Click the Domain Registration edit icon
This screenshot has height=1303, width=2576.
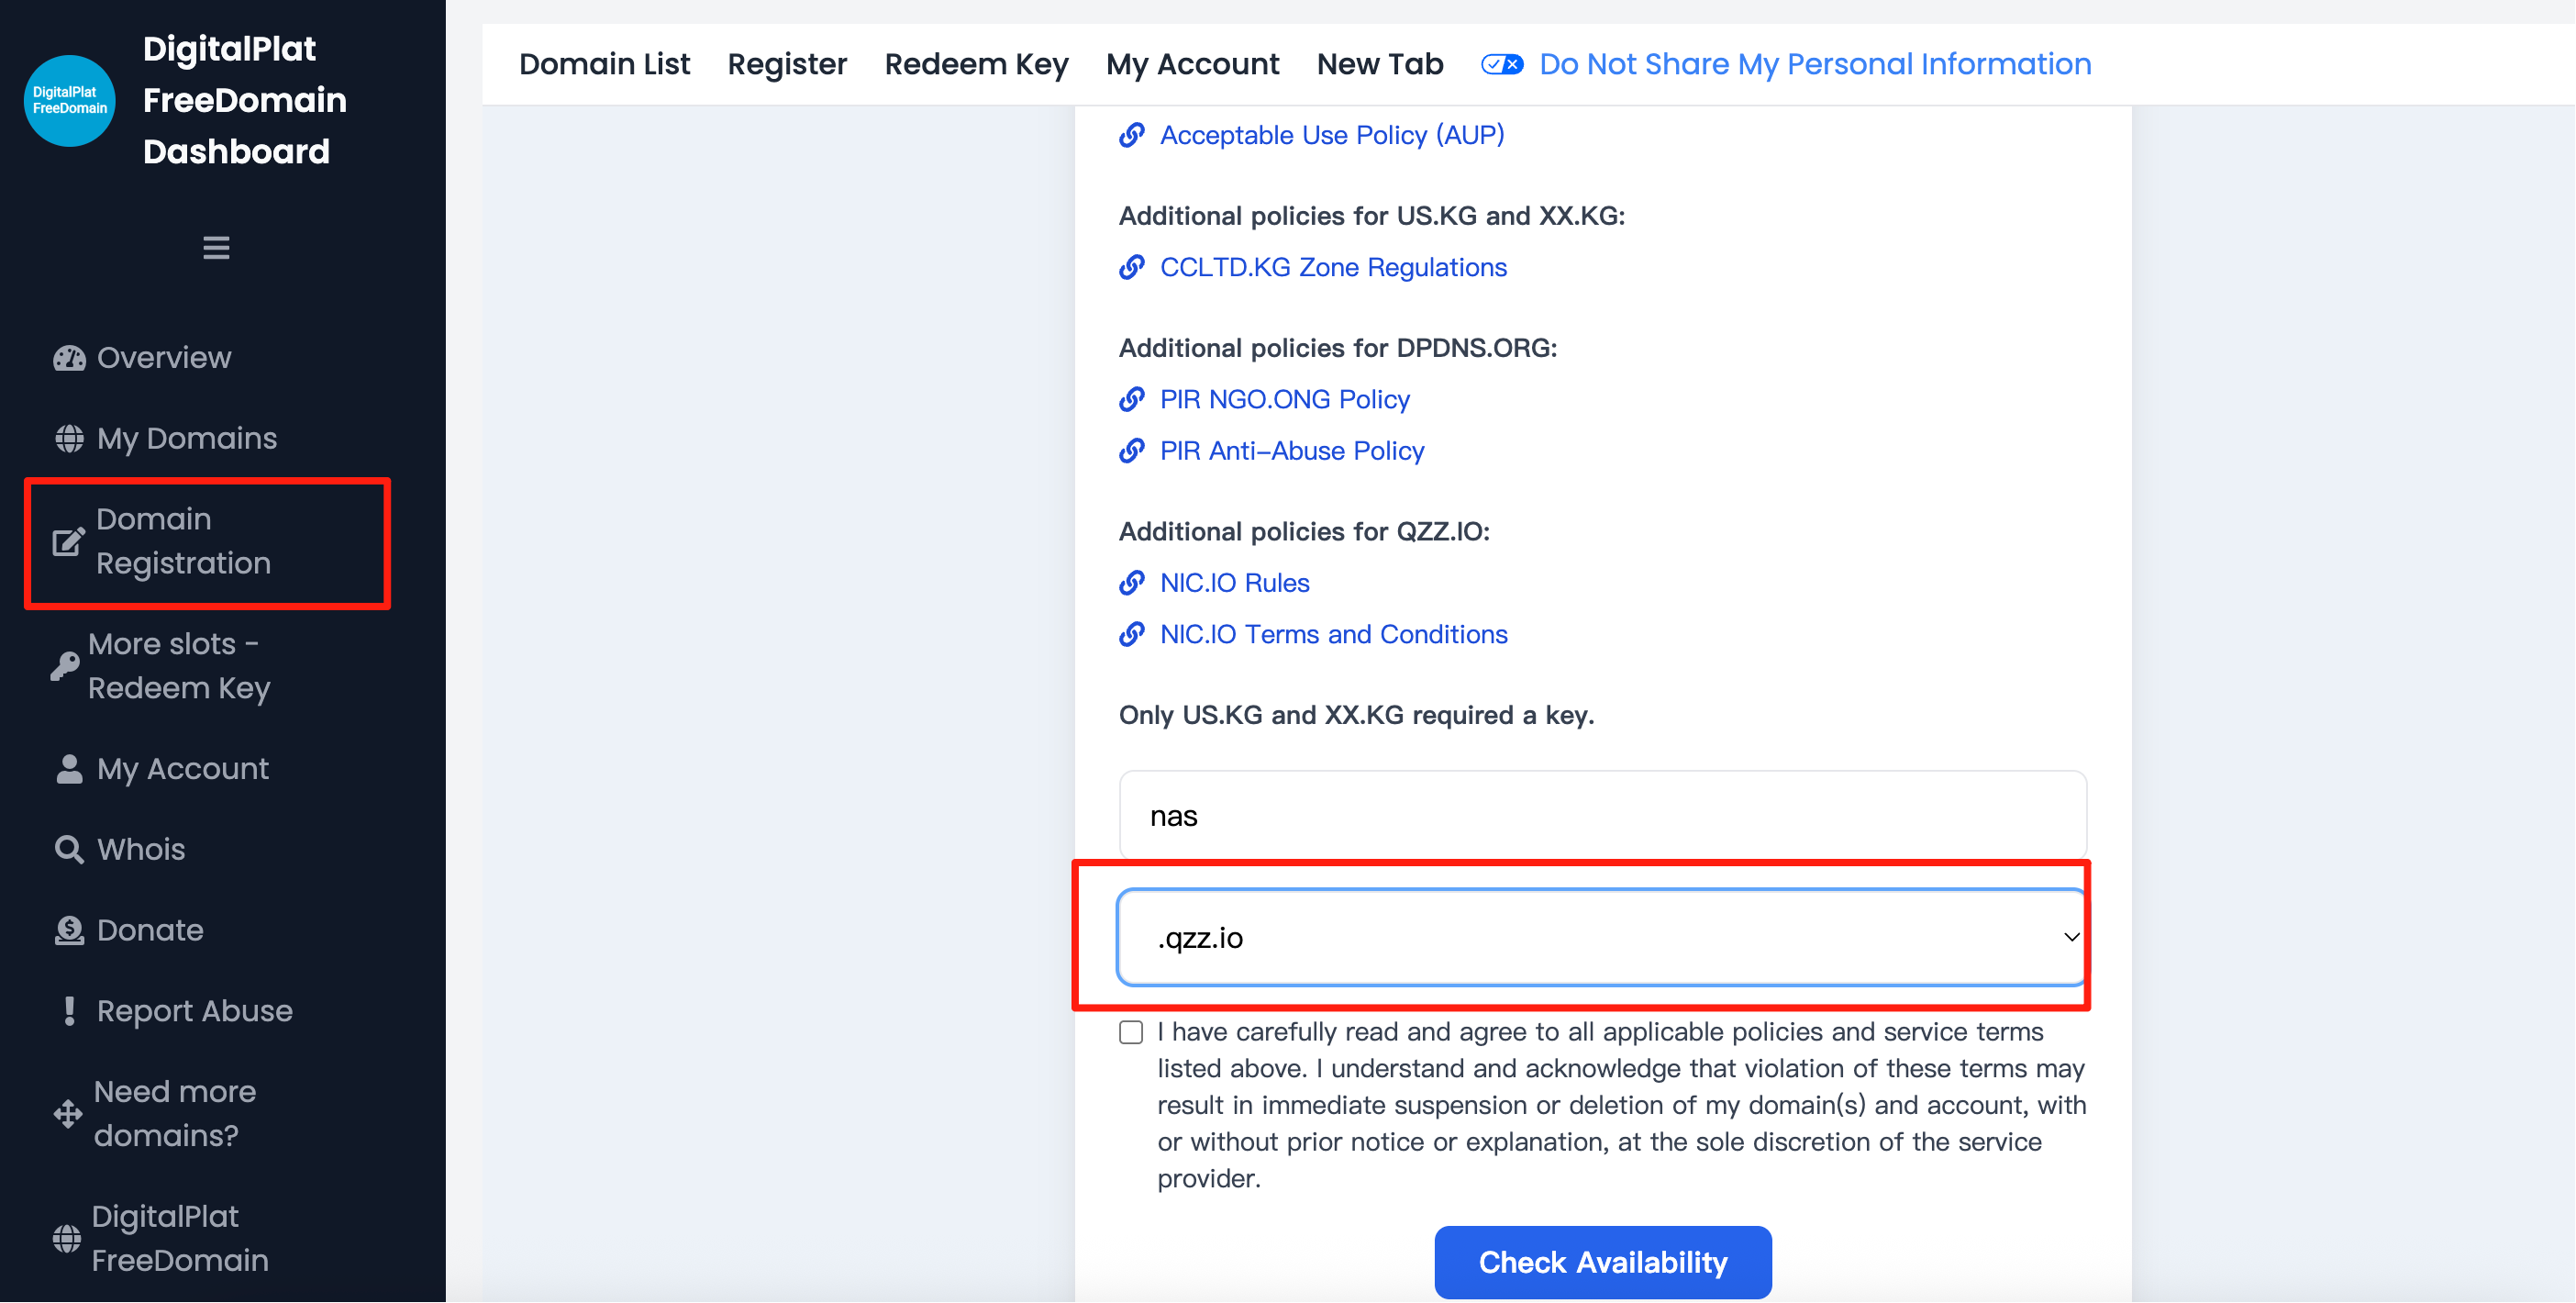pos(68,541)
